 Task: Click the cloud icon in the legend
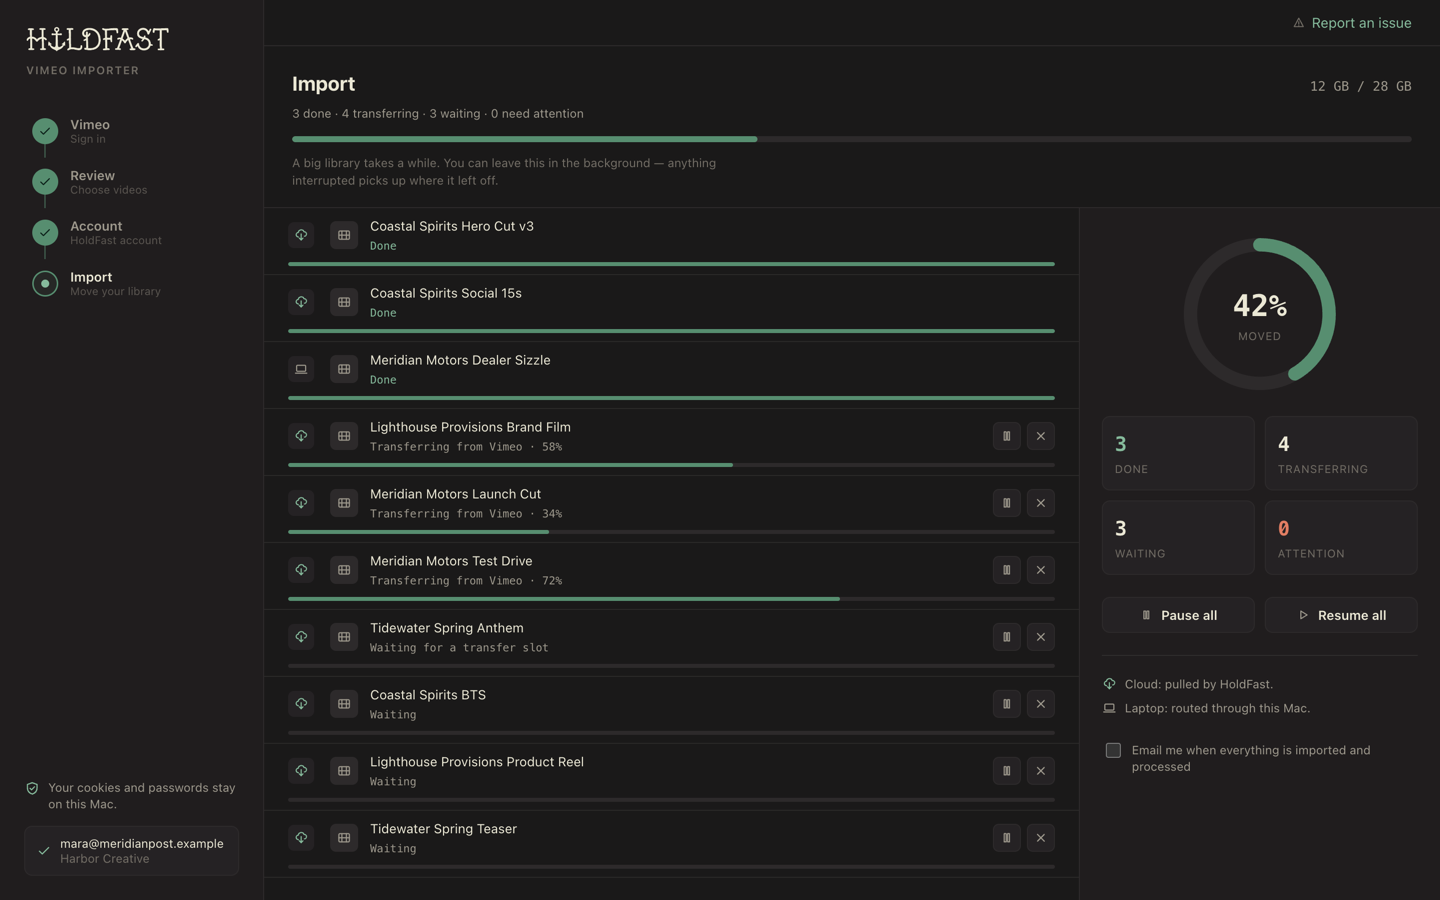[x=1109, y=684]
